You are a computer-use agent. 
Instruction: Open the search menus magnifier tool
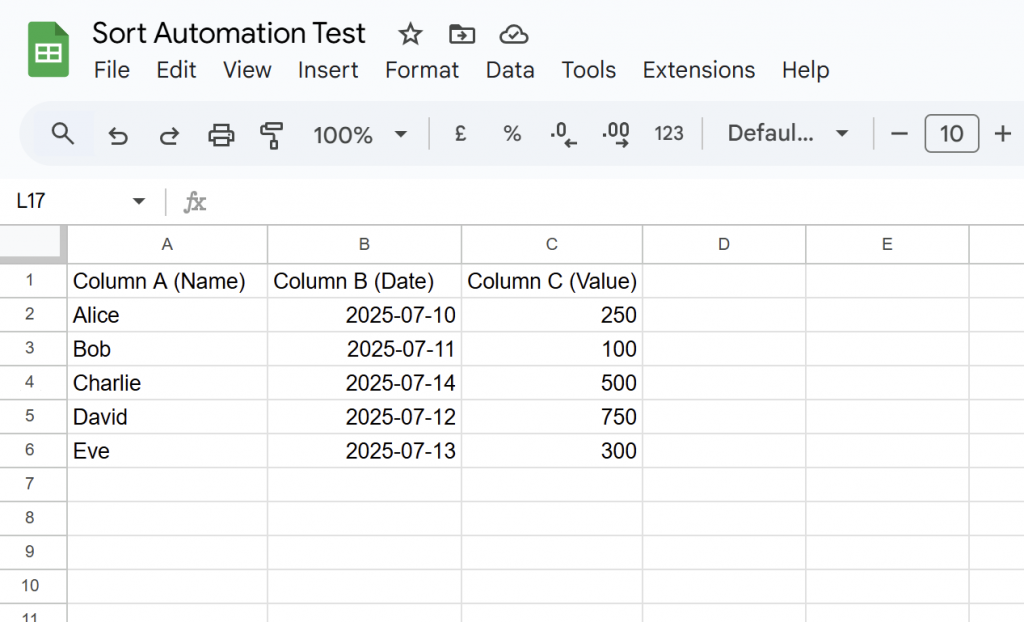pos(63,134)
